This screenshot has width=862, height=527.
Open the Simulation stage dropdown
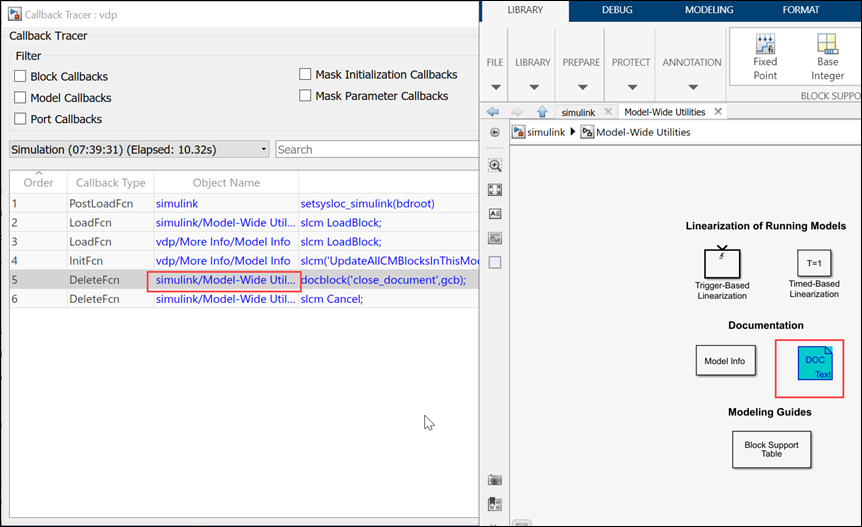(x=139, y=149)
